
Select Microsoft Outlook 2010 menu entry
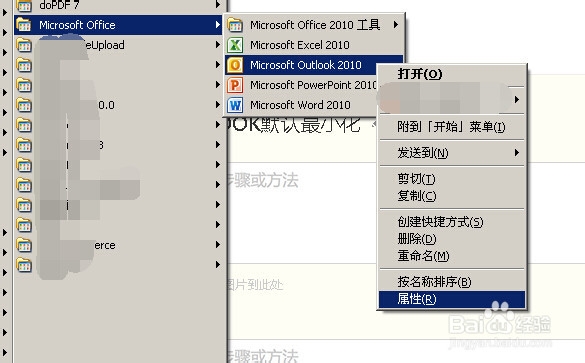coord(301,65)
